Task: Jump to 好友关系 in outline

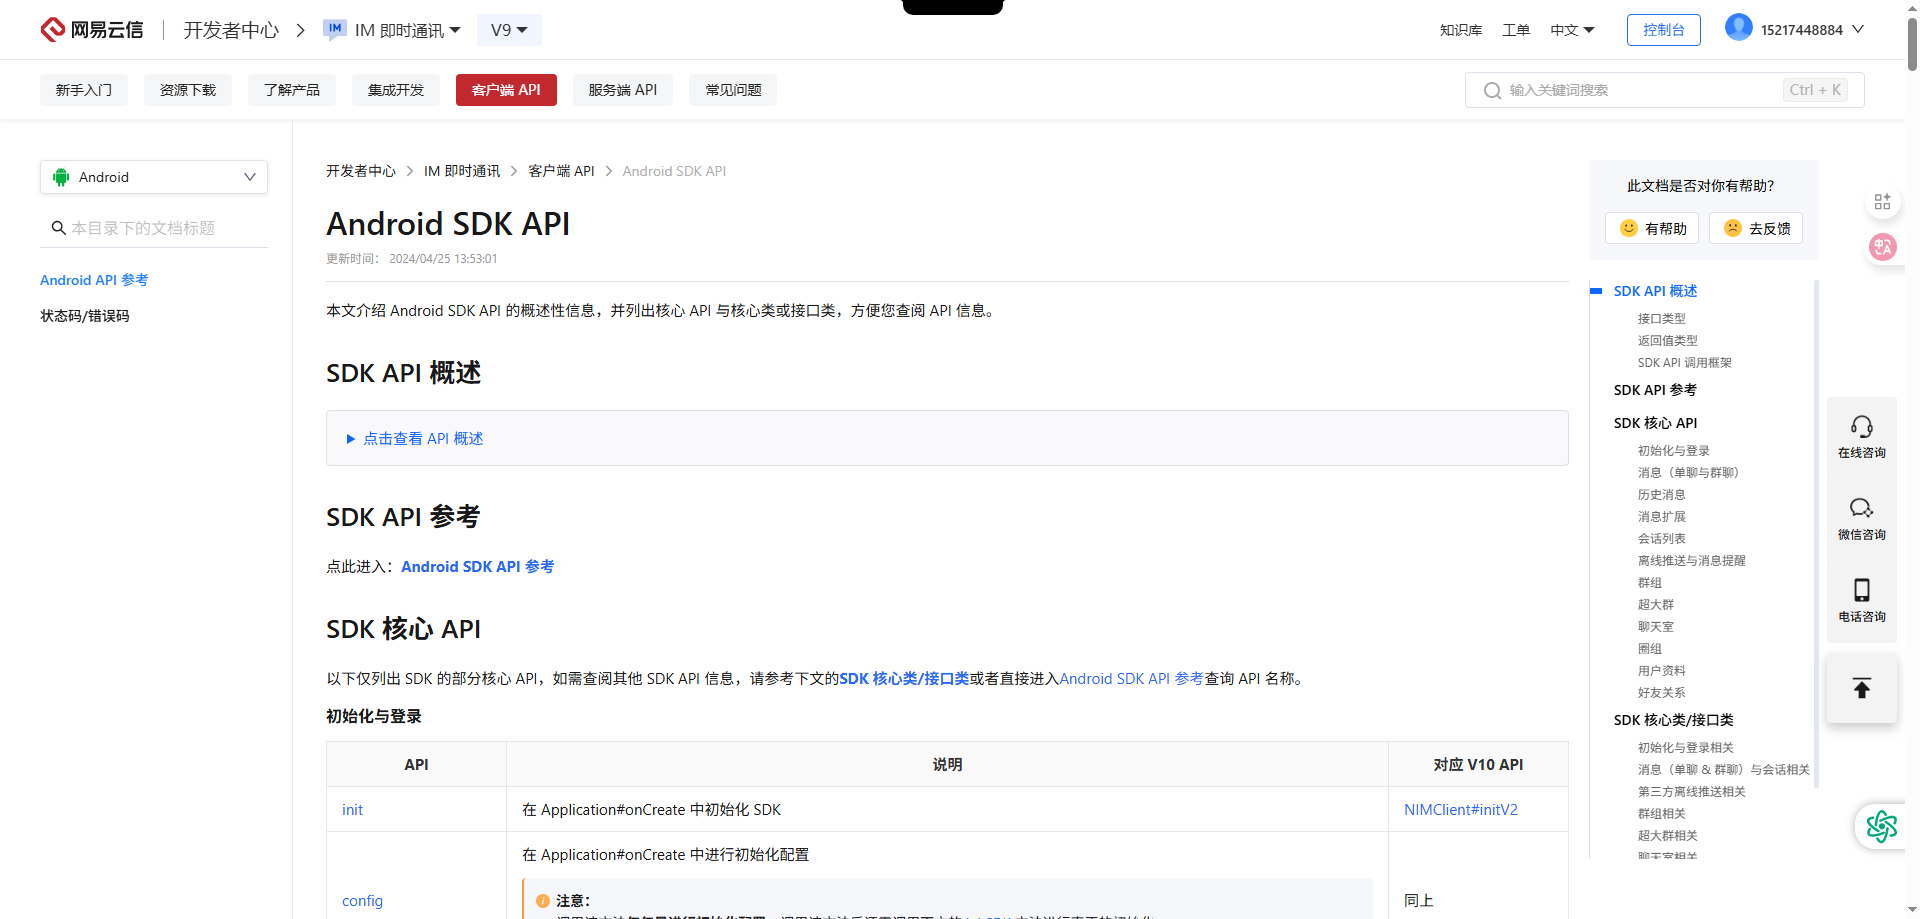Action: pos(1661,693)
